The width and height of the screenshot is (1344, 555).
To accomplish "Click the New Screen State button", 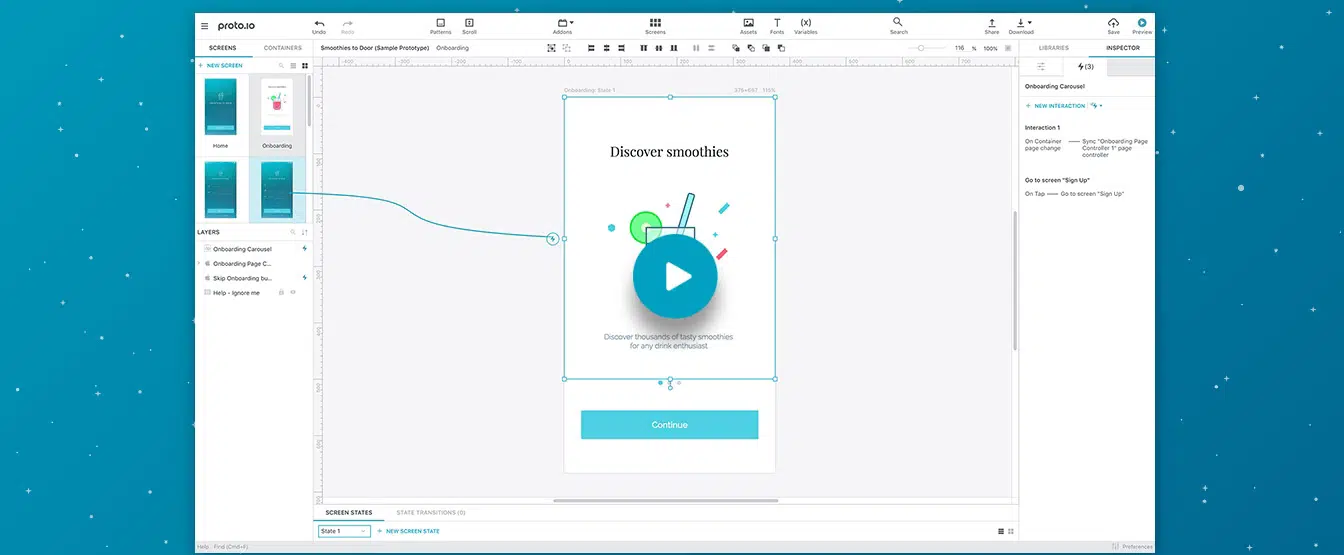I will (408, 531).
